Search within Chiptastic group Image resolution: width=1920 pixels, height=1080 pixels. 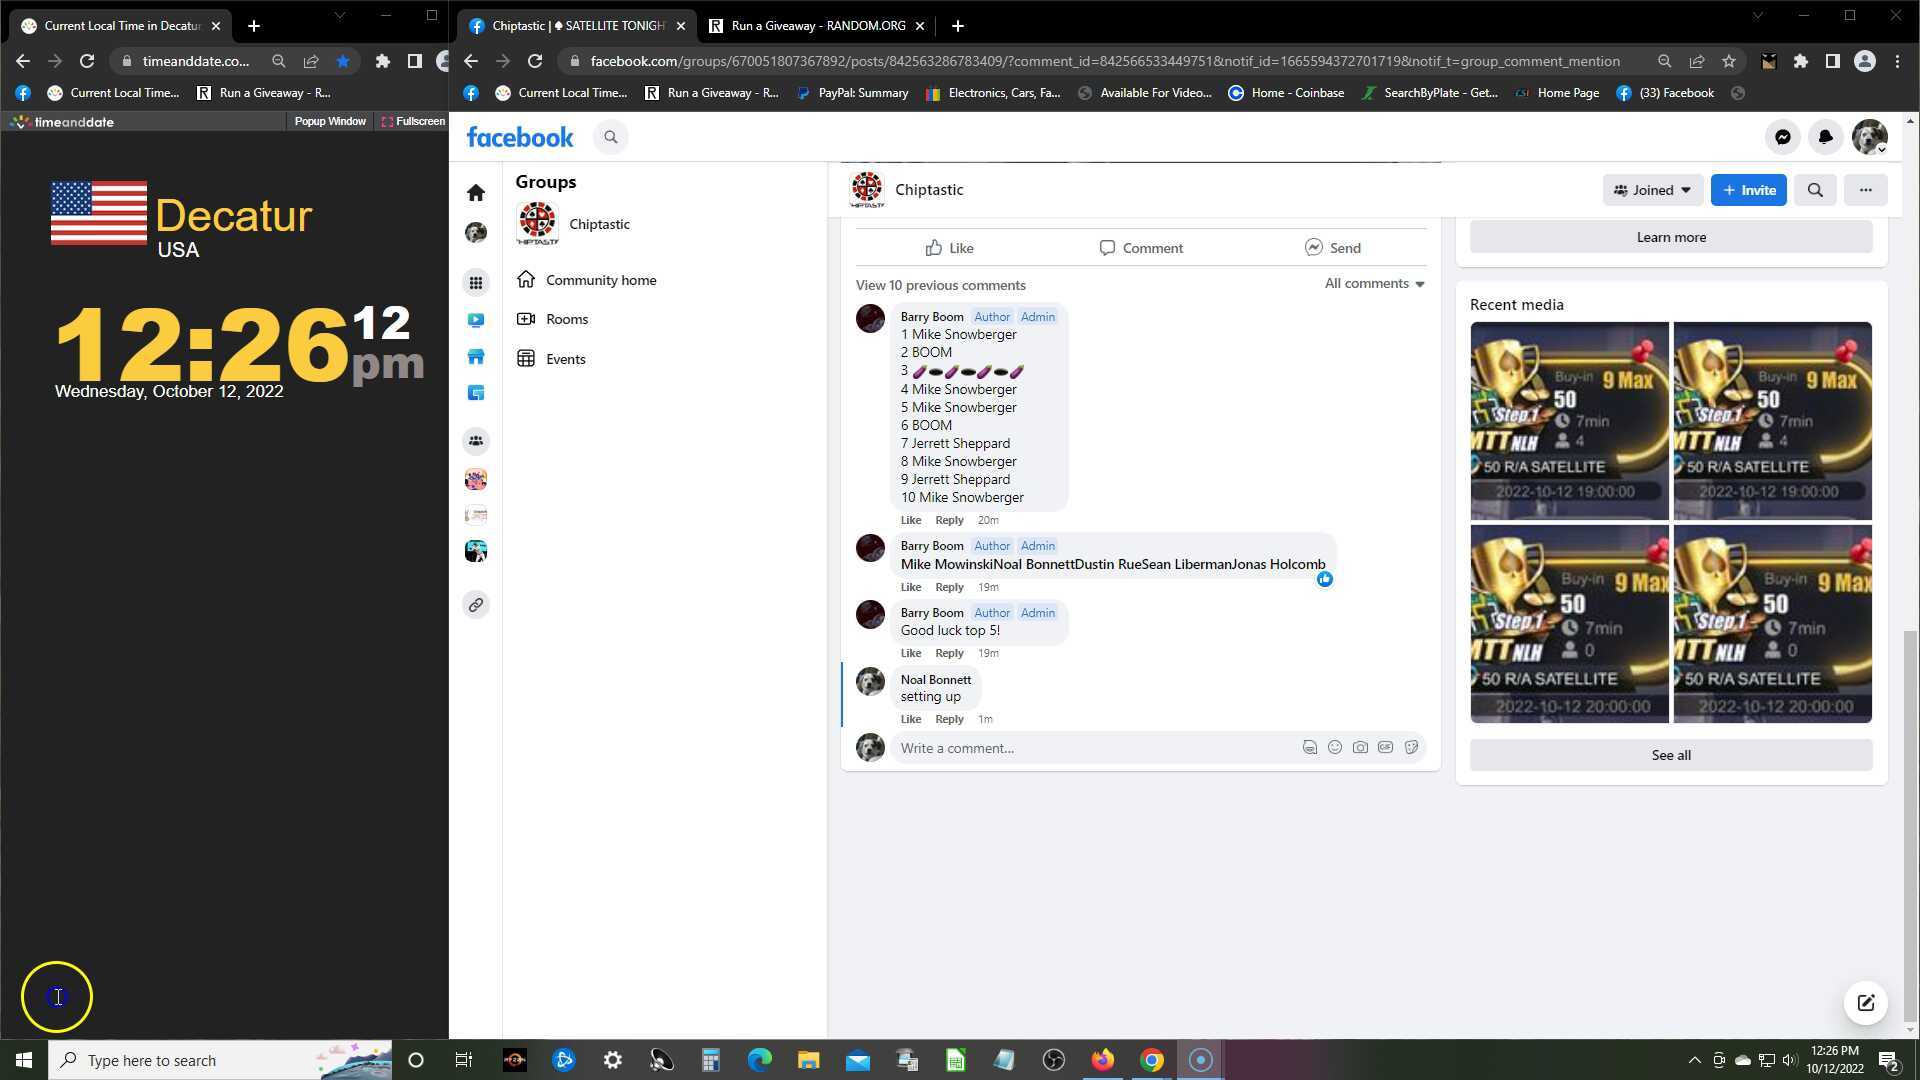1815,190
